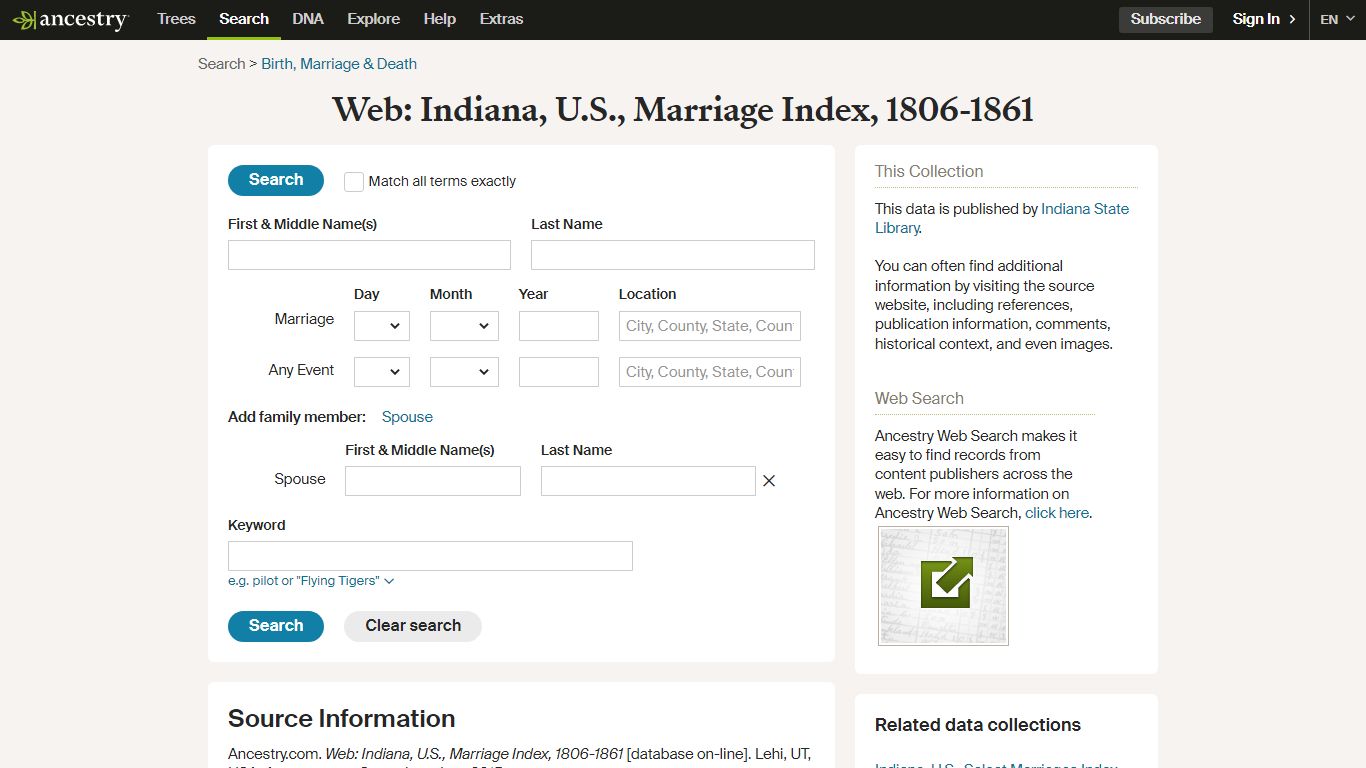Open the Web Search external link image
Image resolution: width=1366 pixels, height=768 pixels.
[943, 586]
